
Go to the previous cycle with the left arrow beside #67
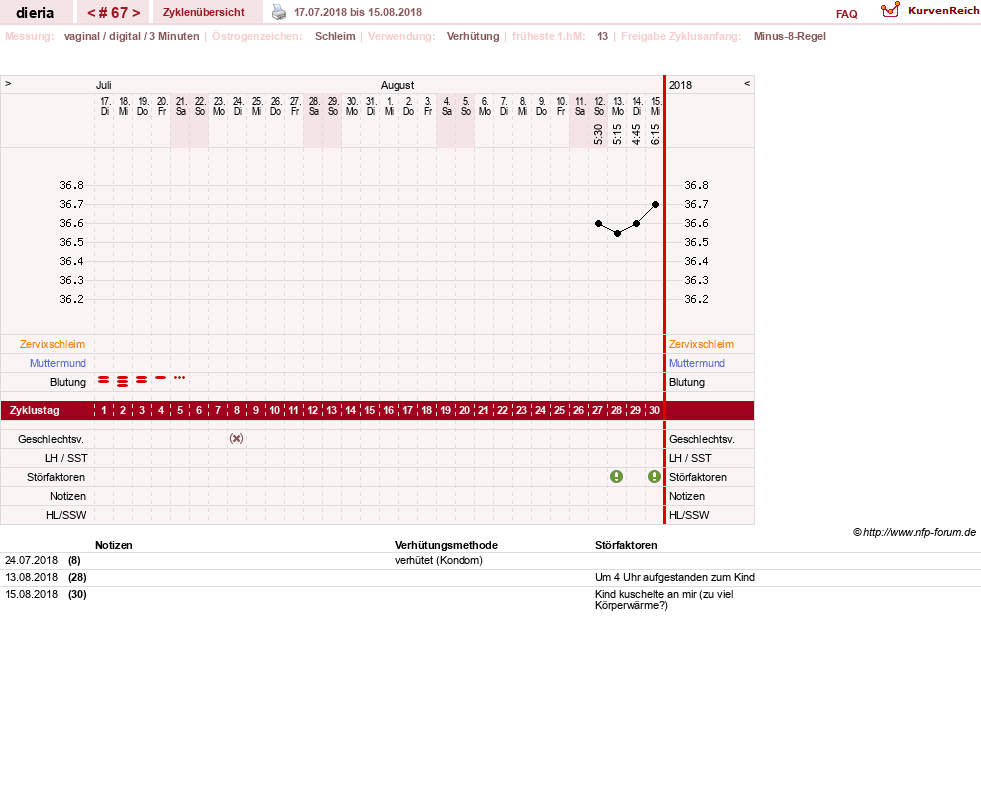91,13
